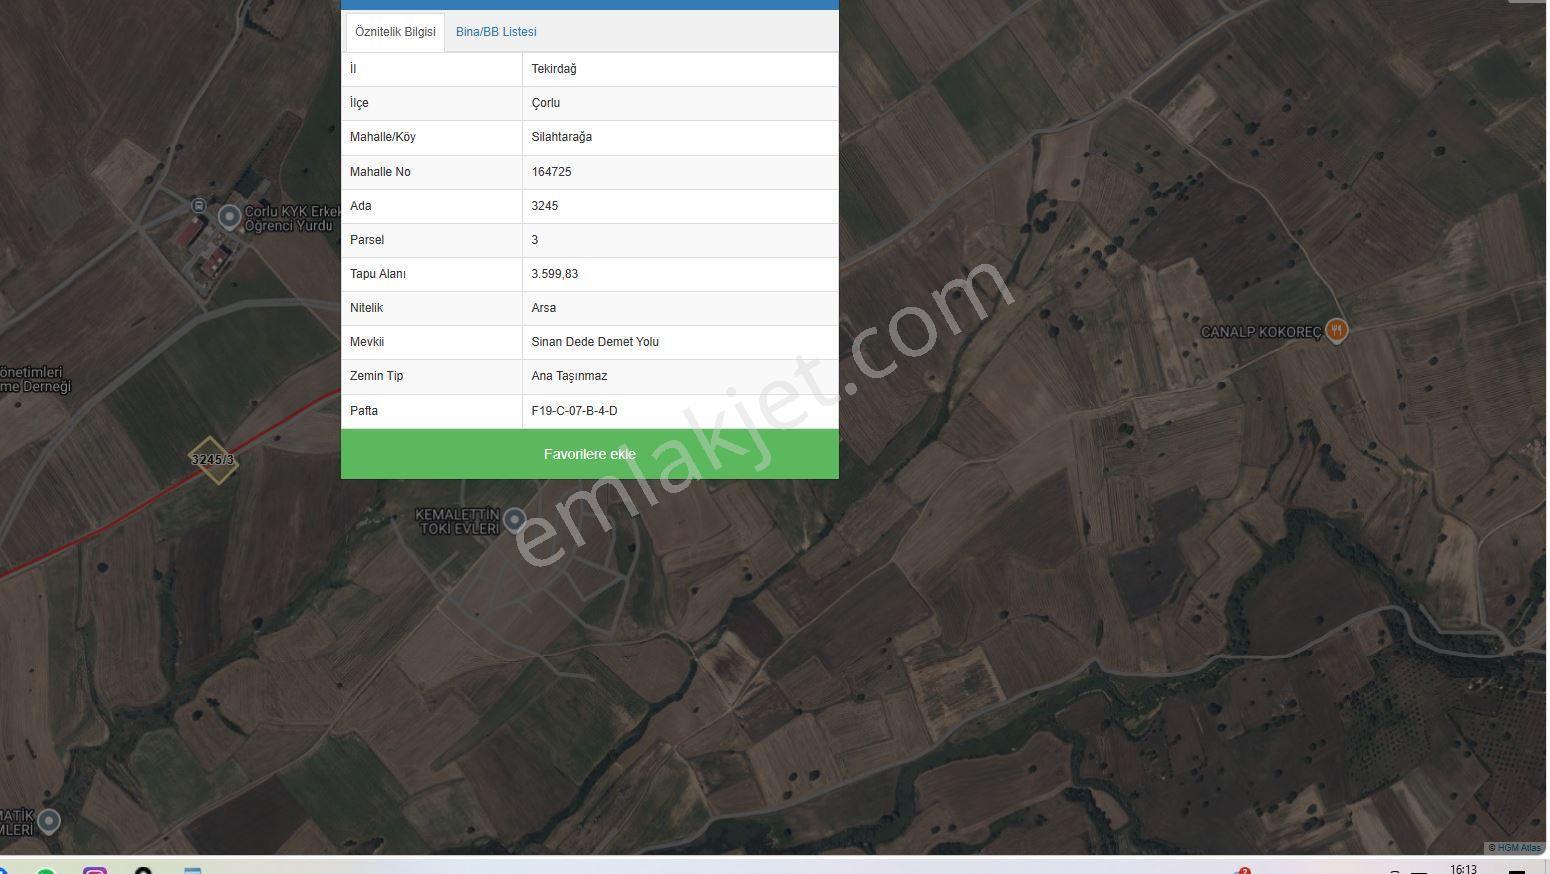Select the map pin at bottom-left corner
1550x874 pixels.
tap(48, 822)
